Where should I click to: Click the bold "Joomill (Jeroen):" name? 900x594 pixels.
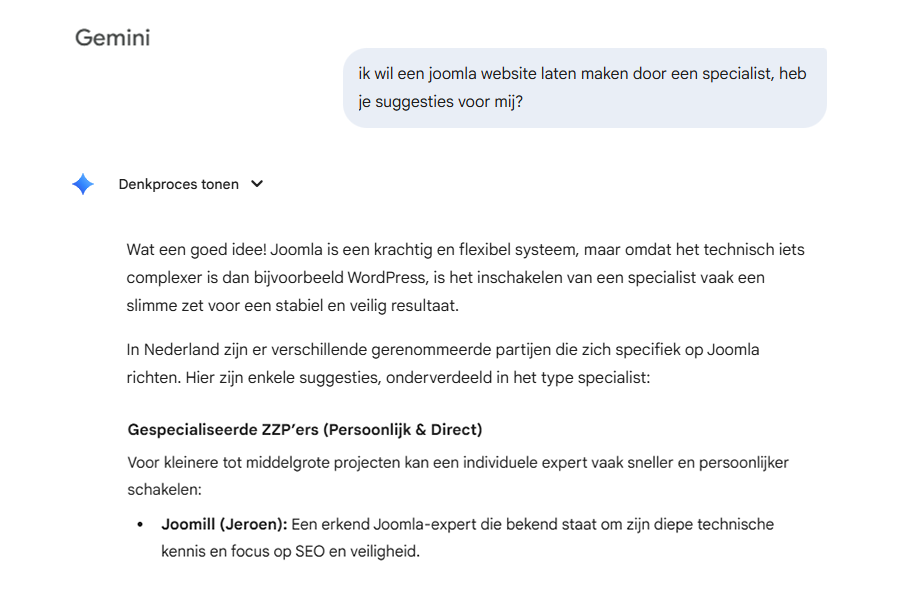pyautogui.click(x=224, y=524)
